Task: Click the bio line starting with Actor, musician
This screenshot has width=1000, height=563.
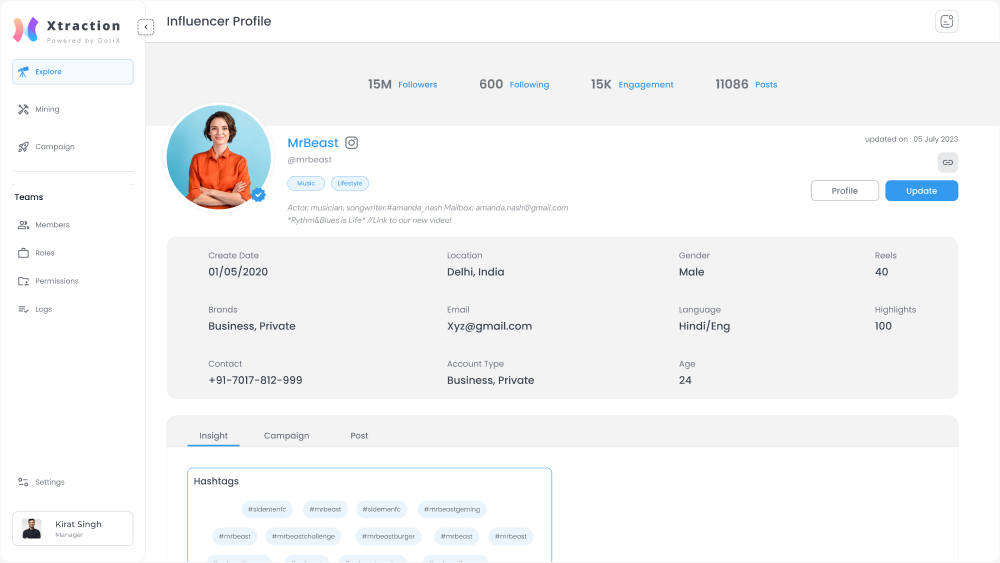Action: pyautogui.click(x=427, y=208)
